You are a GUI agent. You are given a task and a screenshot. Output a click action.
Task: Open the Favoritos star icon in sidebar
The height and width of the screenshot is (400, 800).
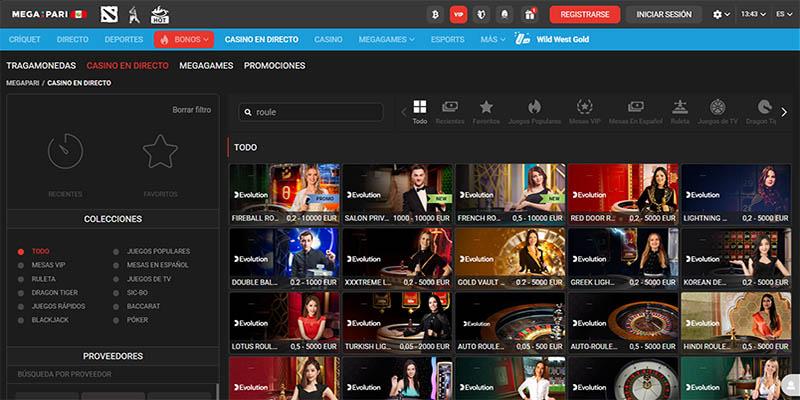point(160,152)
